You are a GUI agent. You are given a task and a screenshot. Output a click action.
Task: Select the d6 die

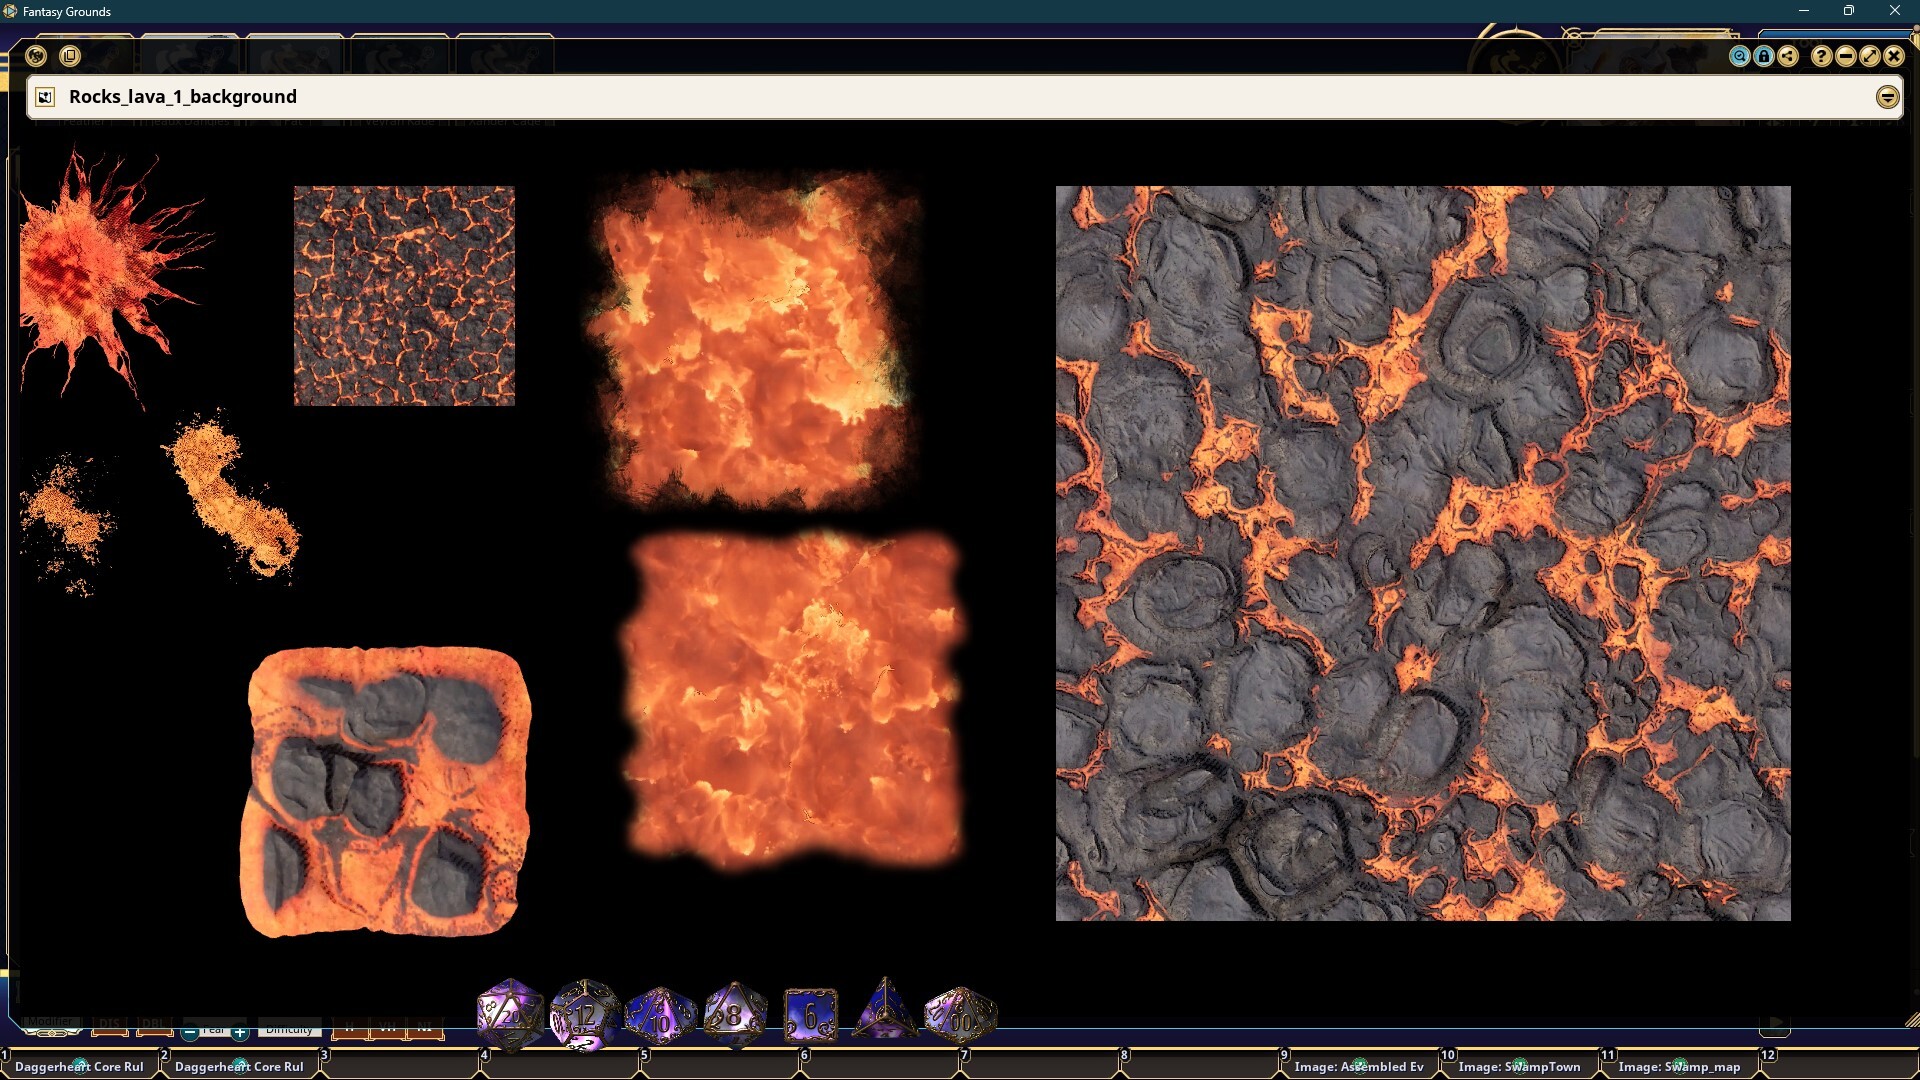[810, 1014]
